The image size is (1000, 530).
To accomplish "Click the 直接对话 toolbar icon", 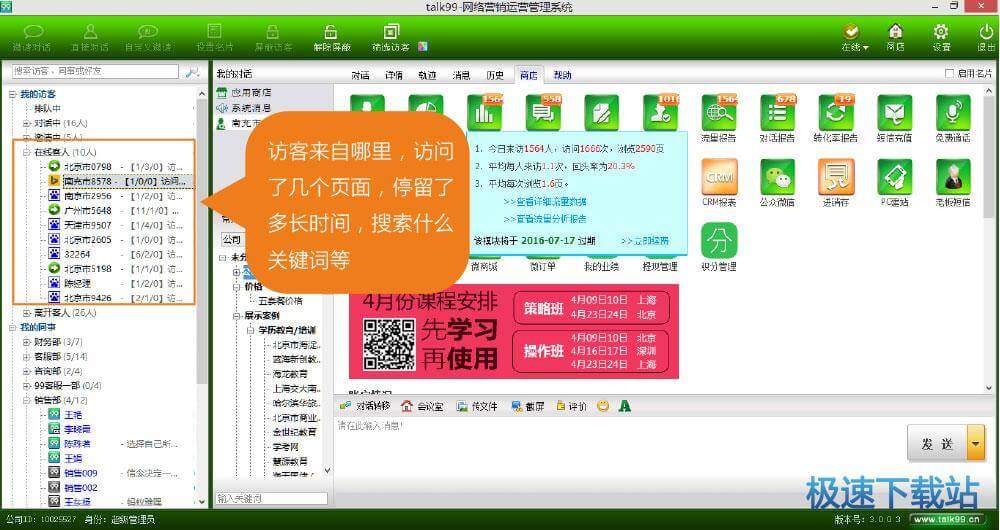I will pos(90,32).
